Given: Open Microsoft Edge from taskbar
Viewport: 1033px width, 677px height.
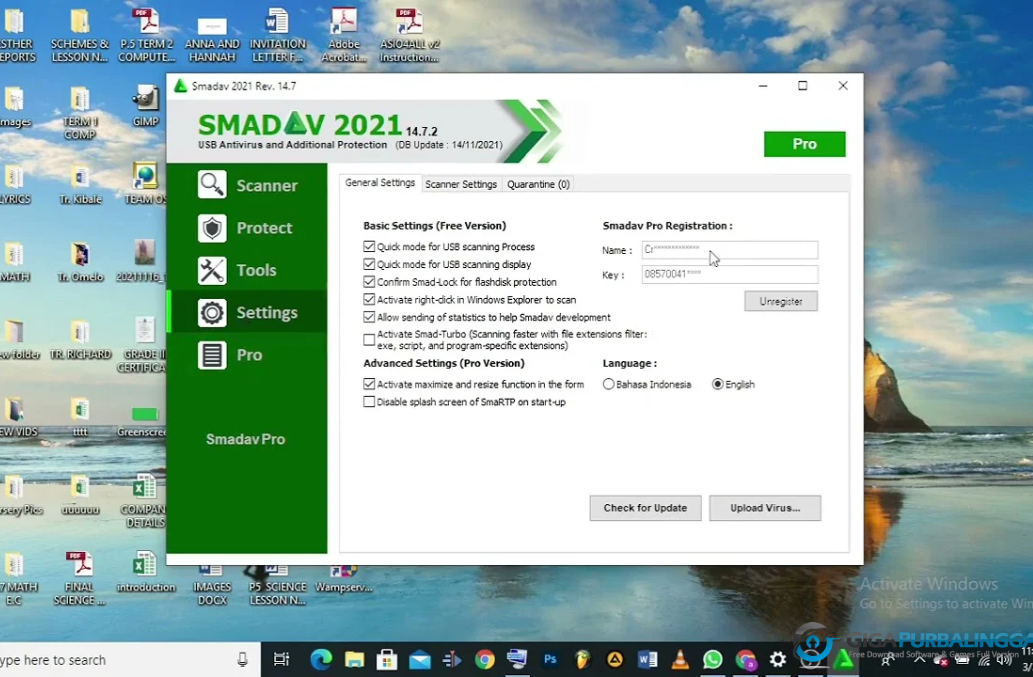Looking at the screenshot, I should [x=321, y=659].
